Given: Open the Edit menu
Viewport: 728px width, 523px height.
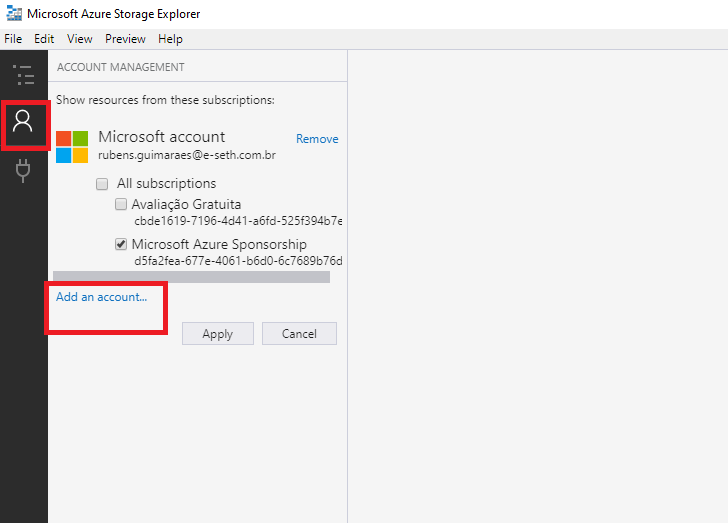Looking at the screenshot, I should coord(44,39).
